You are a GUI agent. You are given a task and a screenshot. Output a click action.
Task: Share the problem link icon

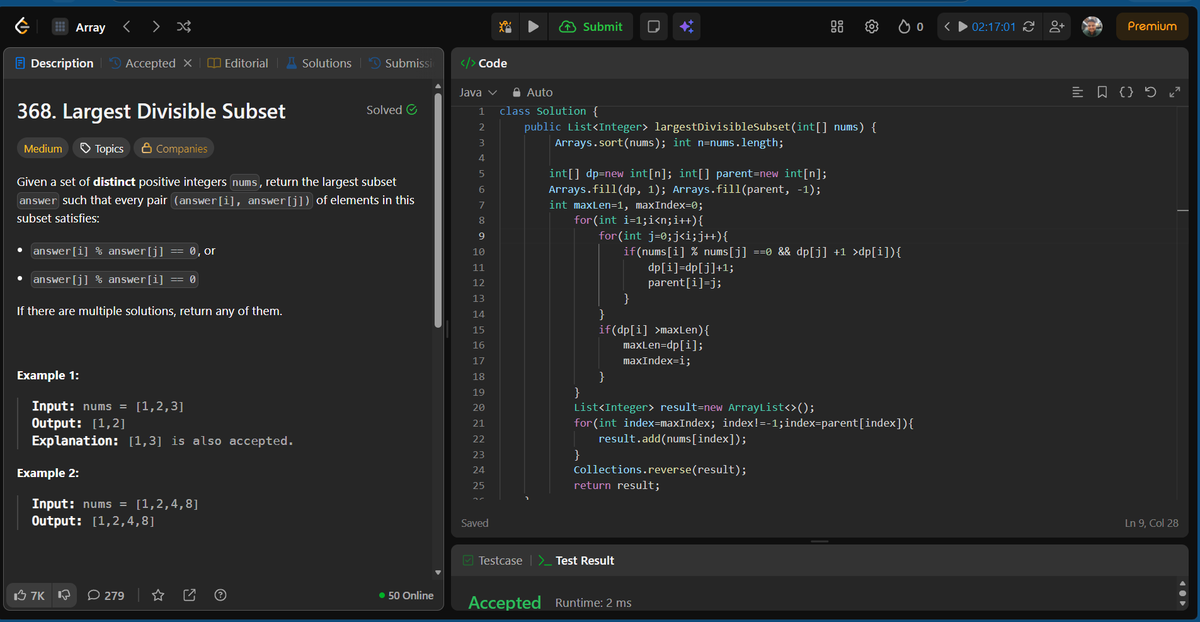[189, 595]
